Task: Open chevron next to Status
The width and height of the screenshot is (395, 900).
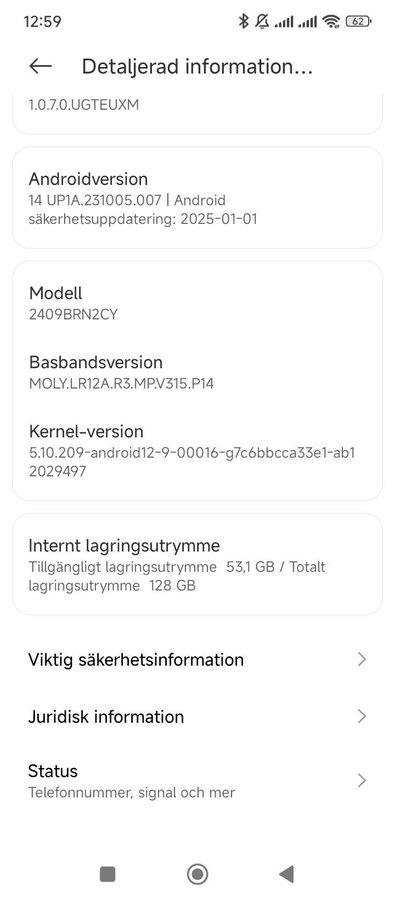Action: click(362, 781)
